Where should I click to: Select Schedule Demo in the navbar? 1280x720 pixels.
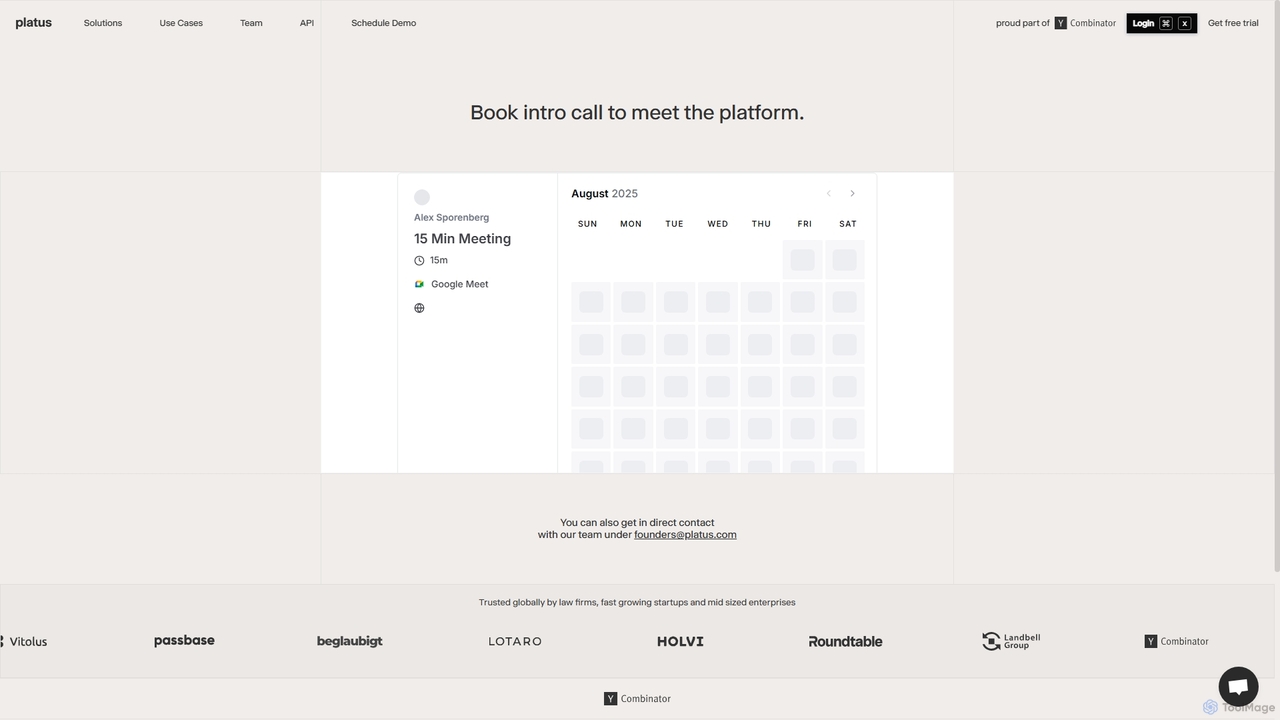(384, 23)
